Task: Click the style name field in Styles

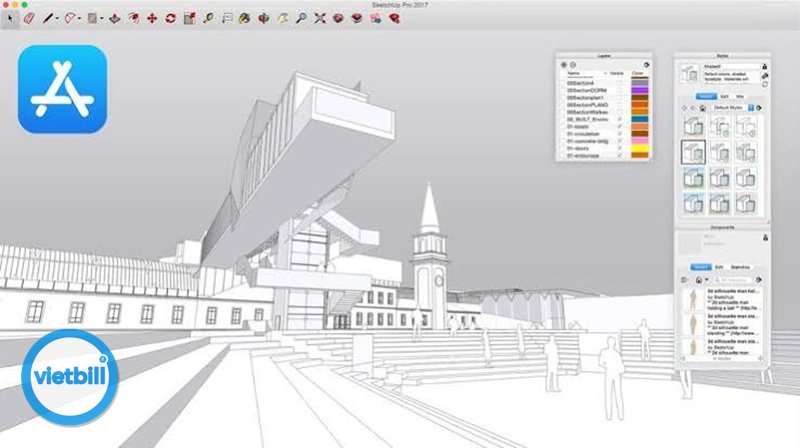Action: click(731, 67)
